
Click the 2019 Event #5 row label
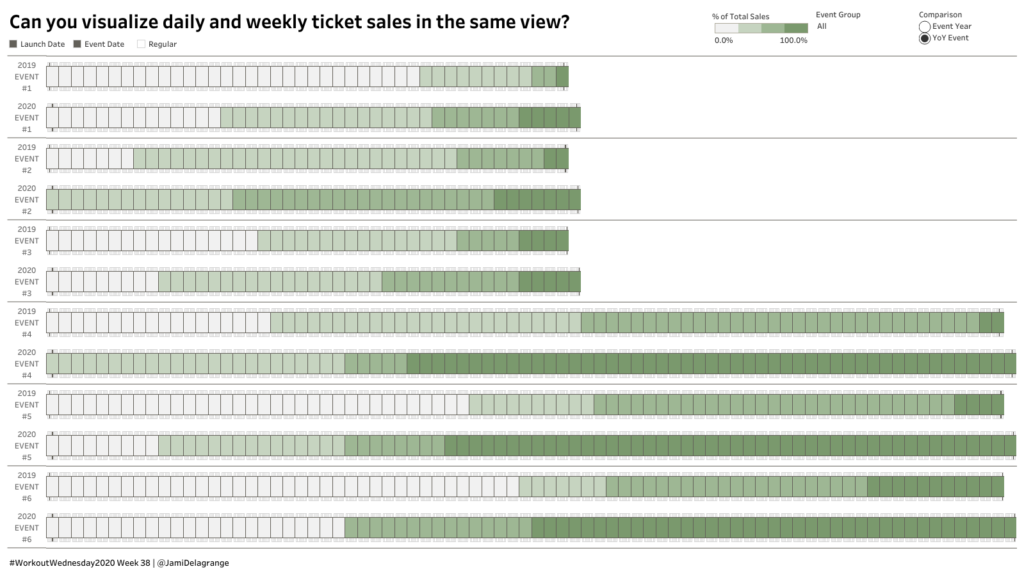coord(27,404)
